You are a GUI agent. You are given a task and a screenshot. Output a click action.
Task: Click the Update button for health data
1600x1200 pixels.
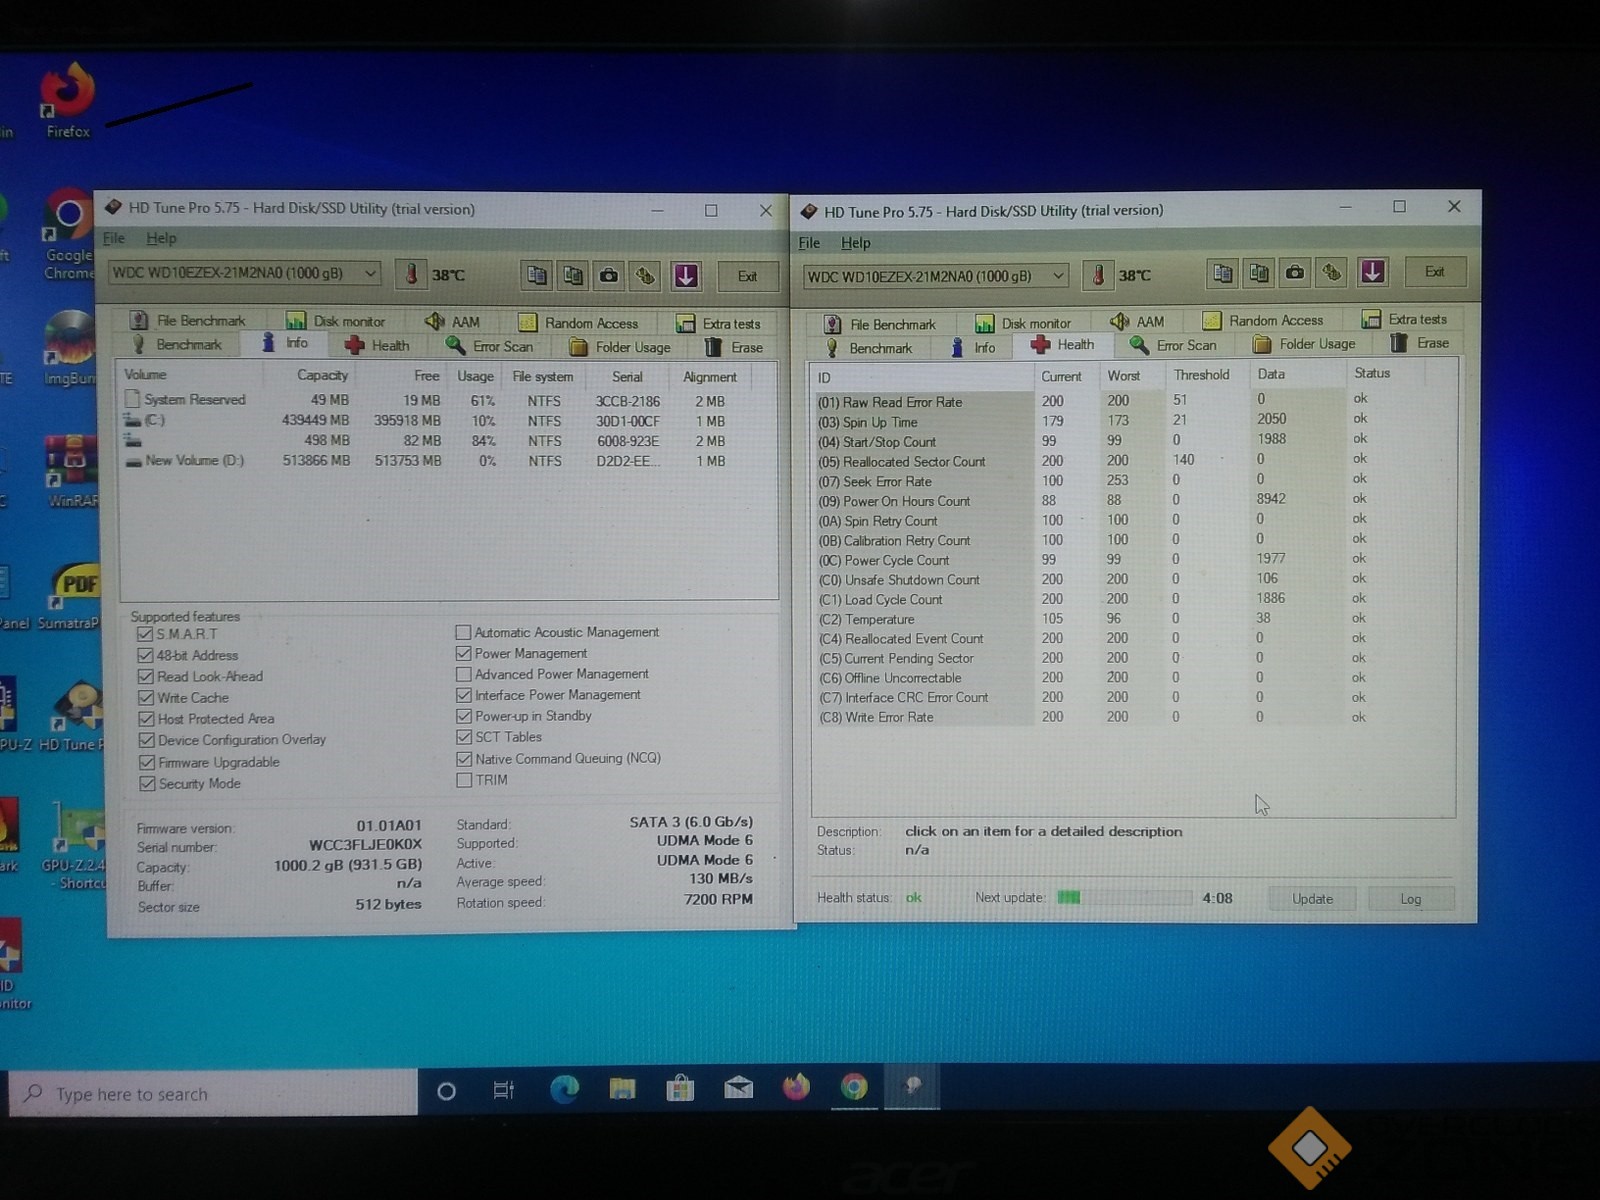(x=1312, y=898)
